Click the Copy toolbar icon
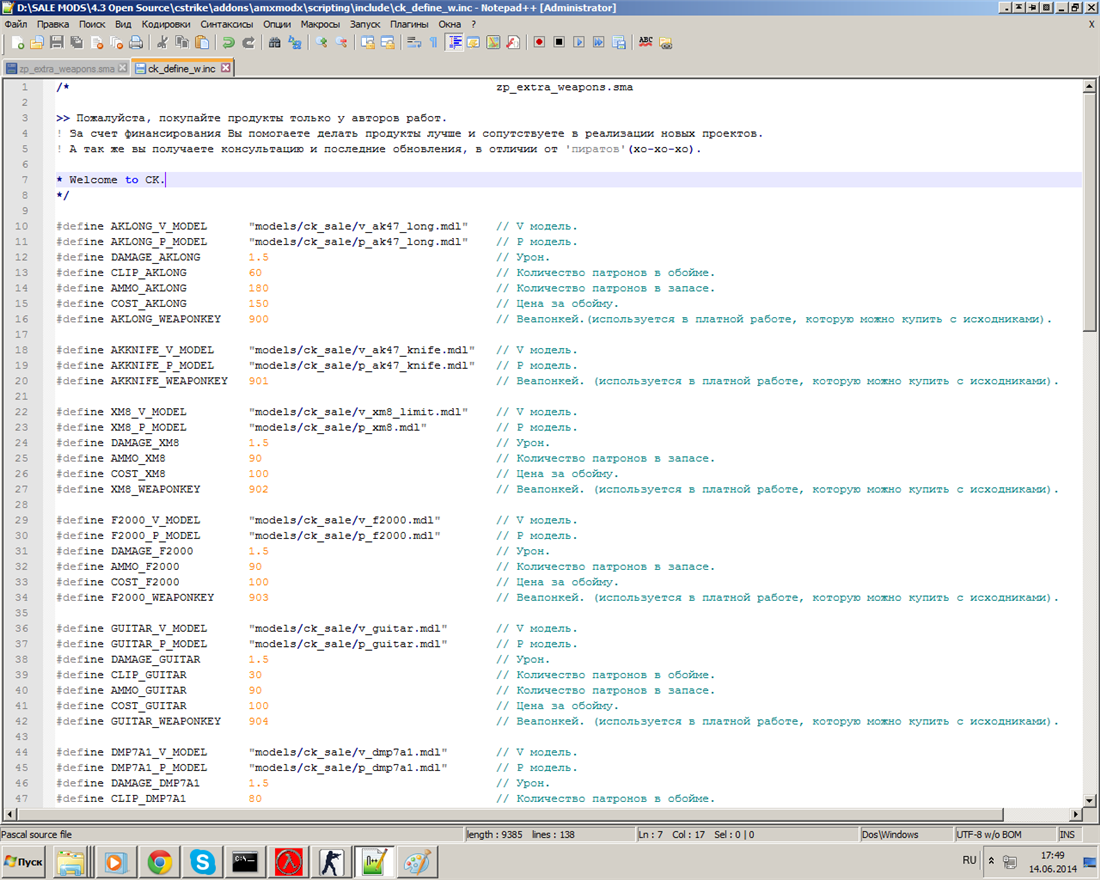Image resolution: width=1100 pixels, height=880 pixels. click(182, 43)
